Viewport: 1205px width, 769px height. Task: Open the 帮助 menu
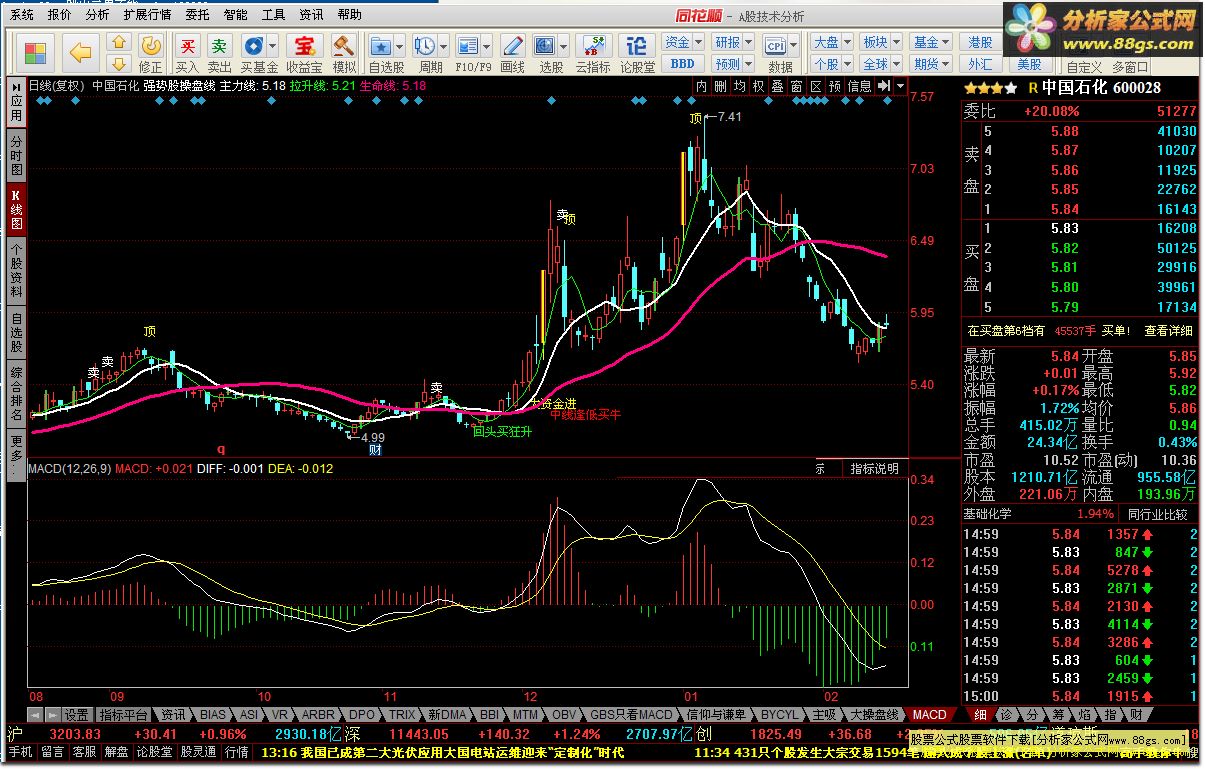349,15
